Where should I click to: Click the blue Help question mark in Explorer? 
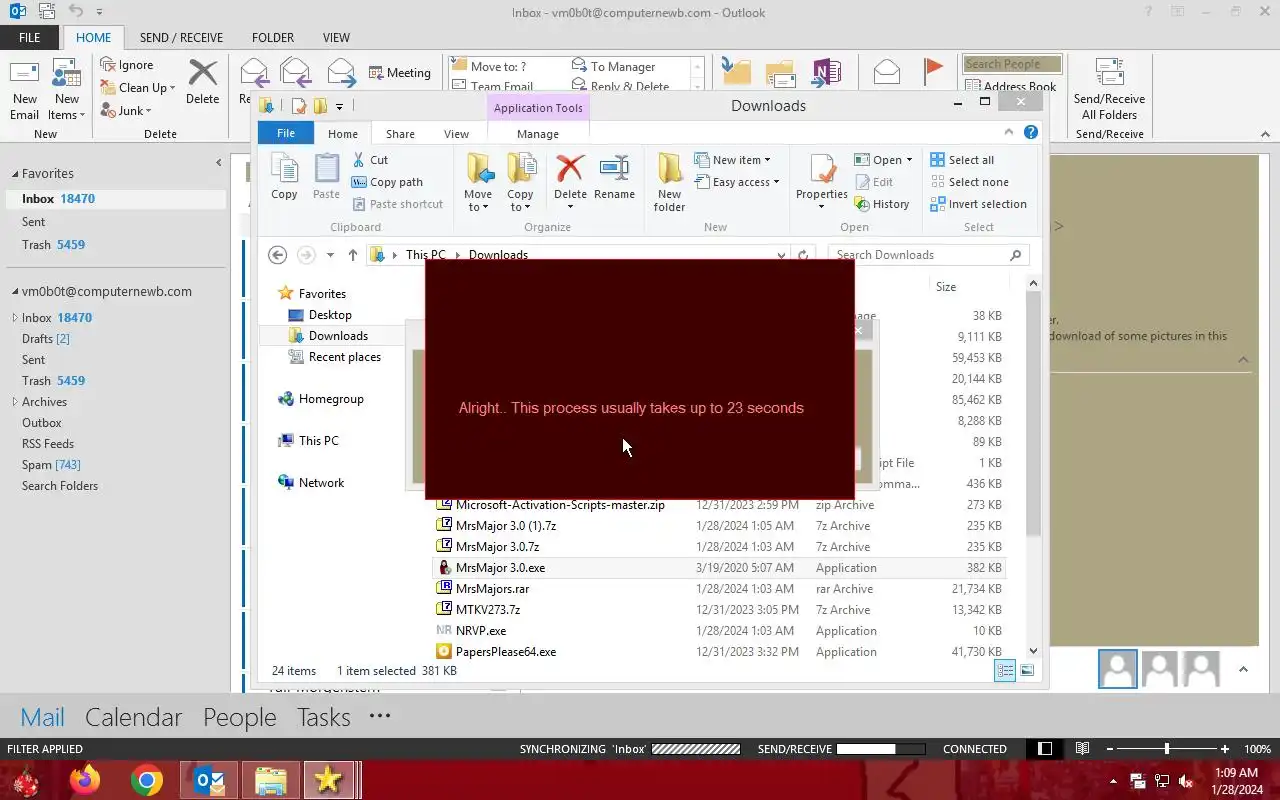pyautogui.click(x=1031, y=132)
